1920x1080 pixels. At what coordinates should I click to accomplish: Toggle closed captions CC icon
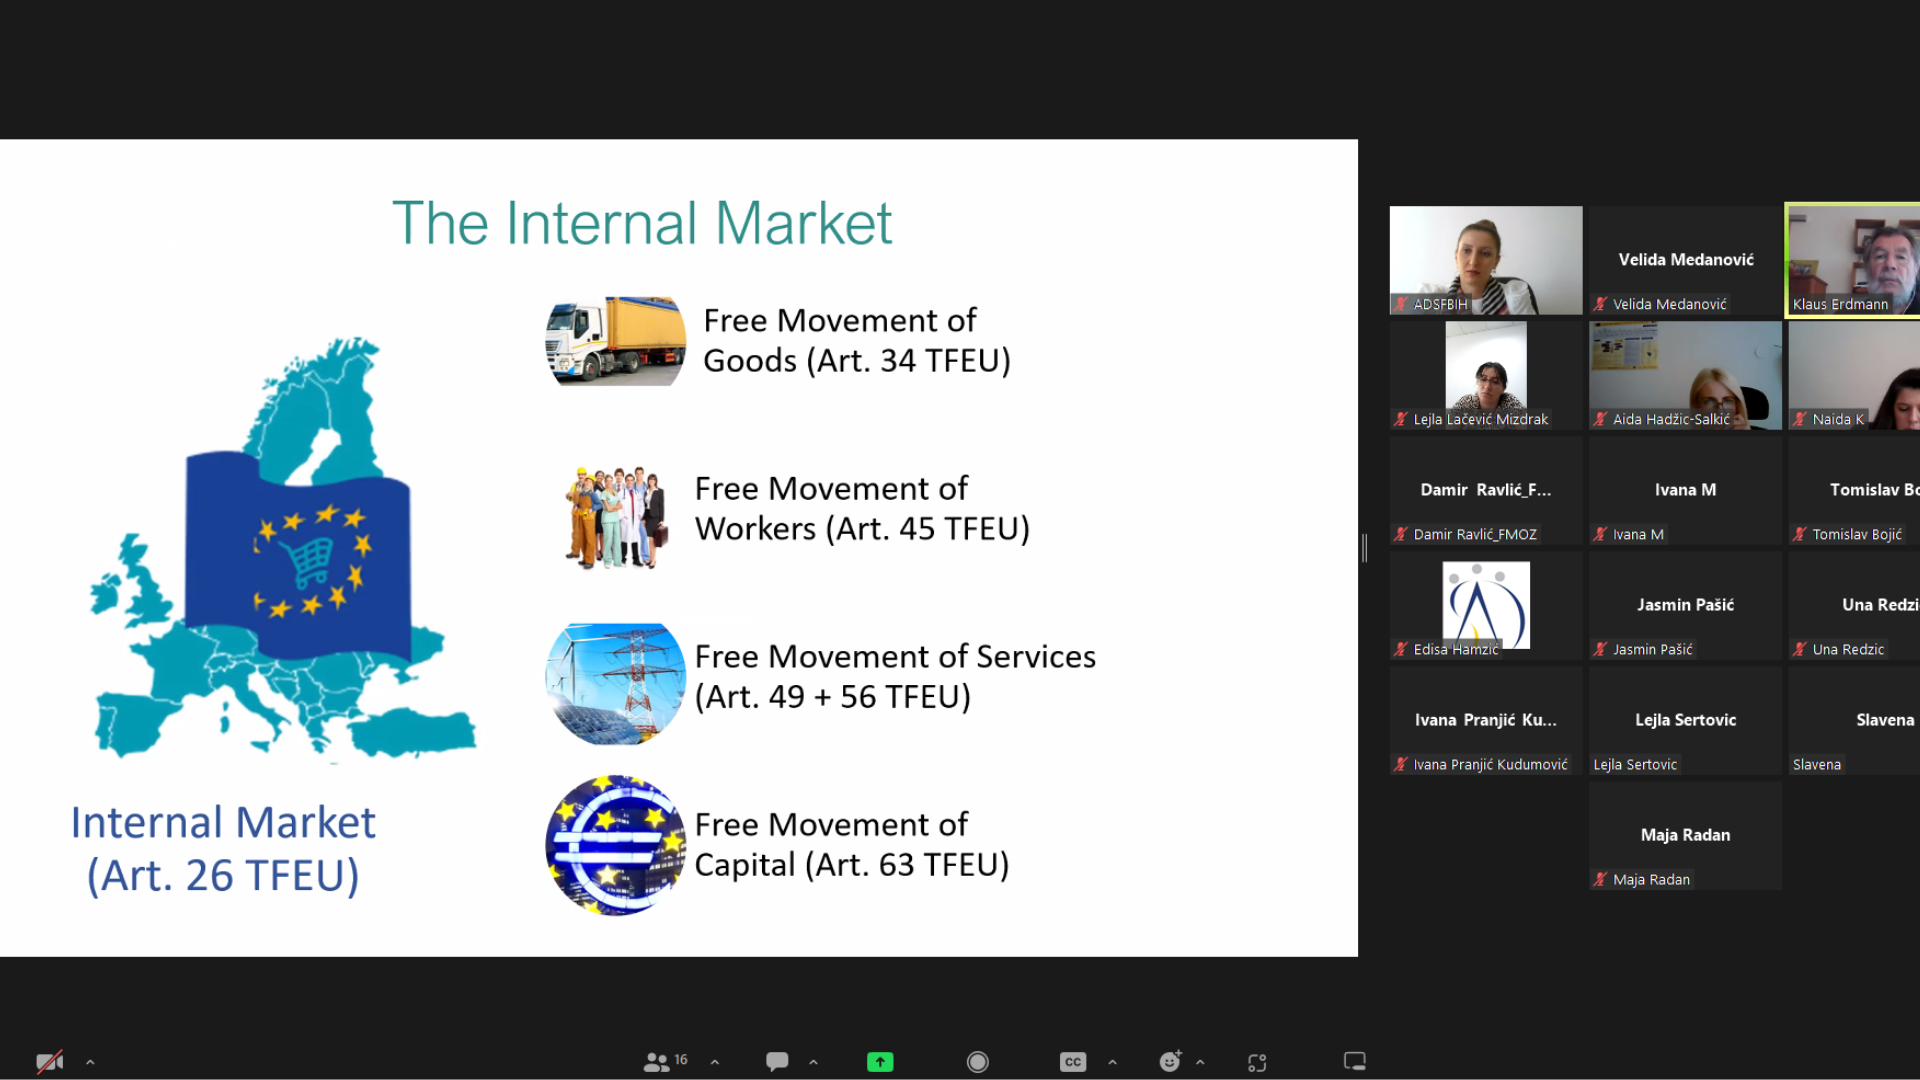[1073, 1062]
